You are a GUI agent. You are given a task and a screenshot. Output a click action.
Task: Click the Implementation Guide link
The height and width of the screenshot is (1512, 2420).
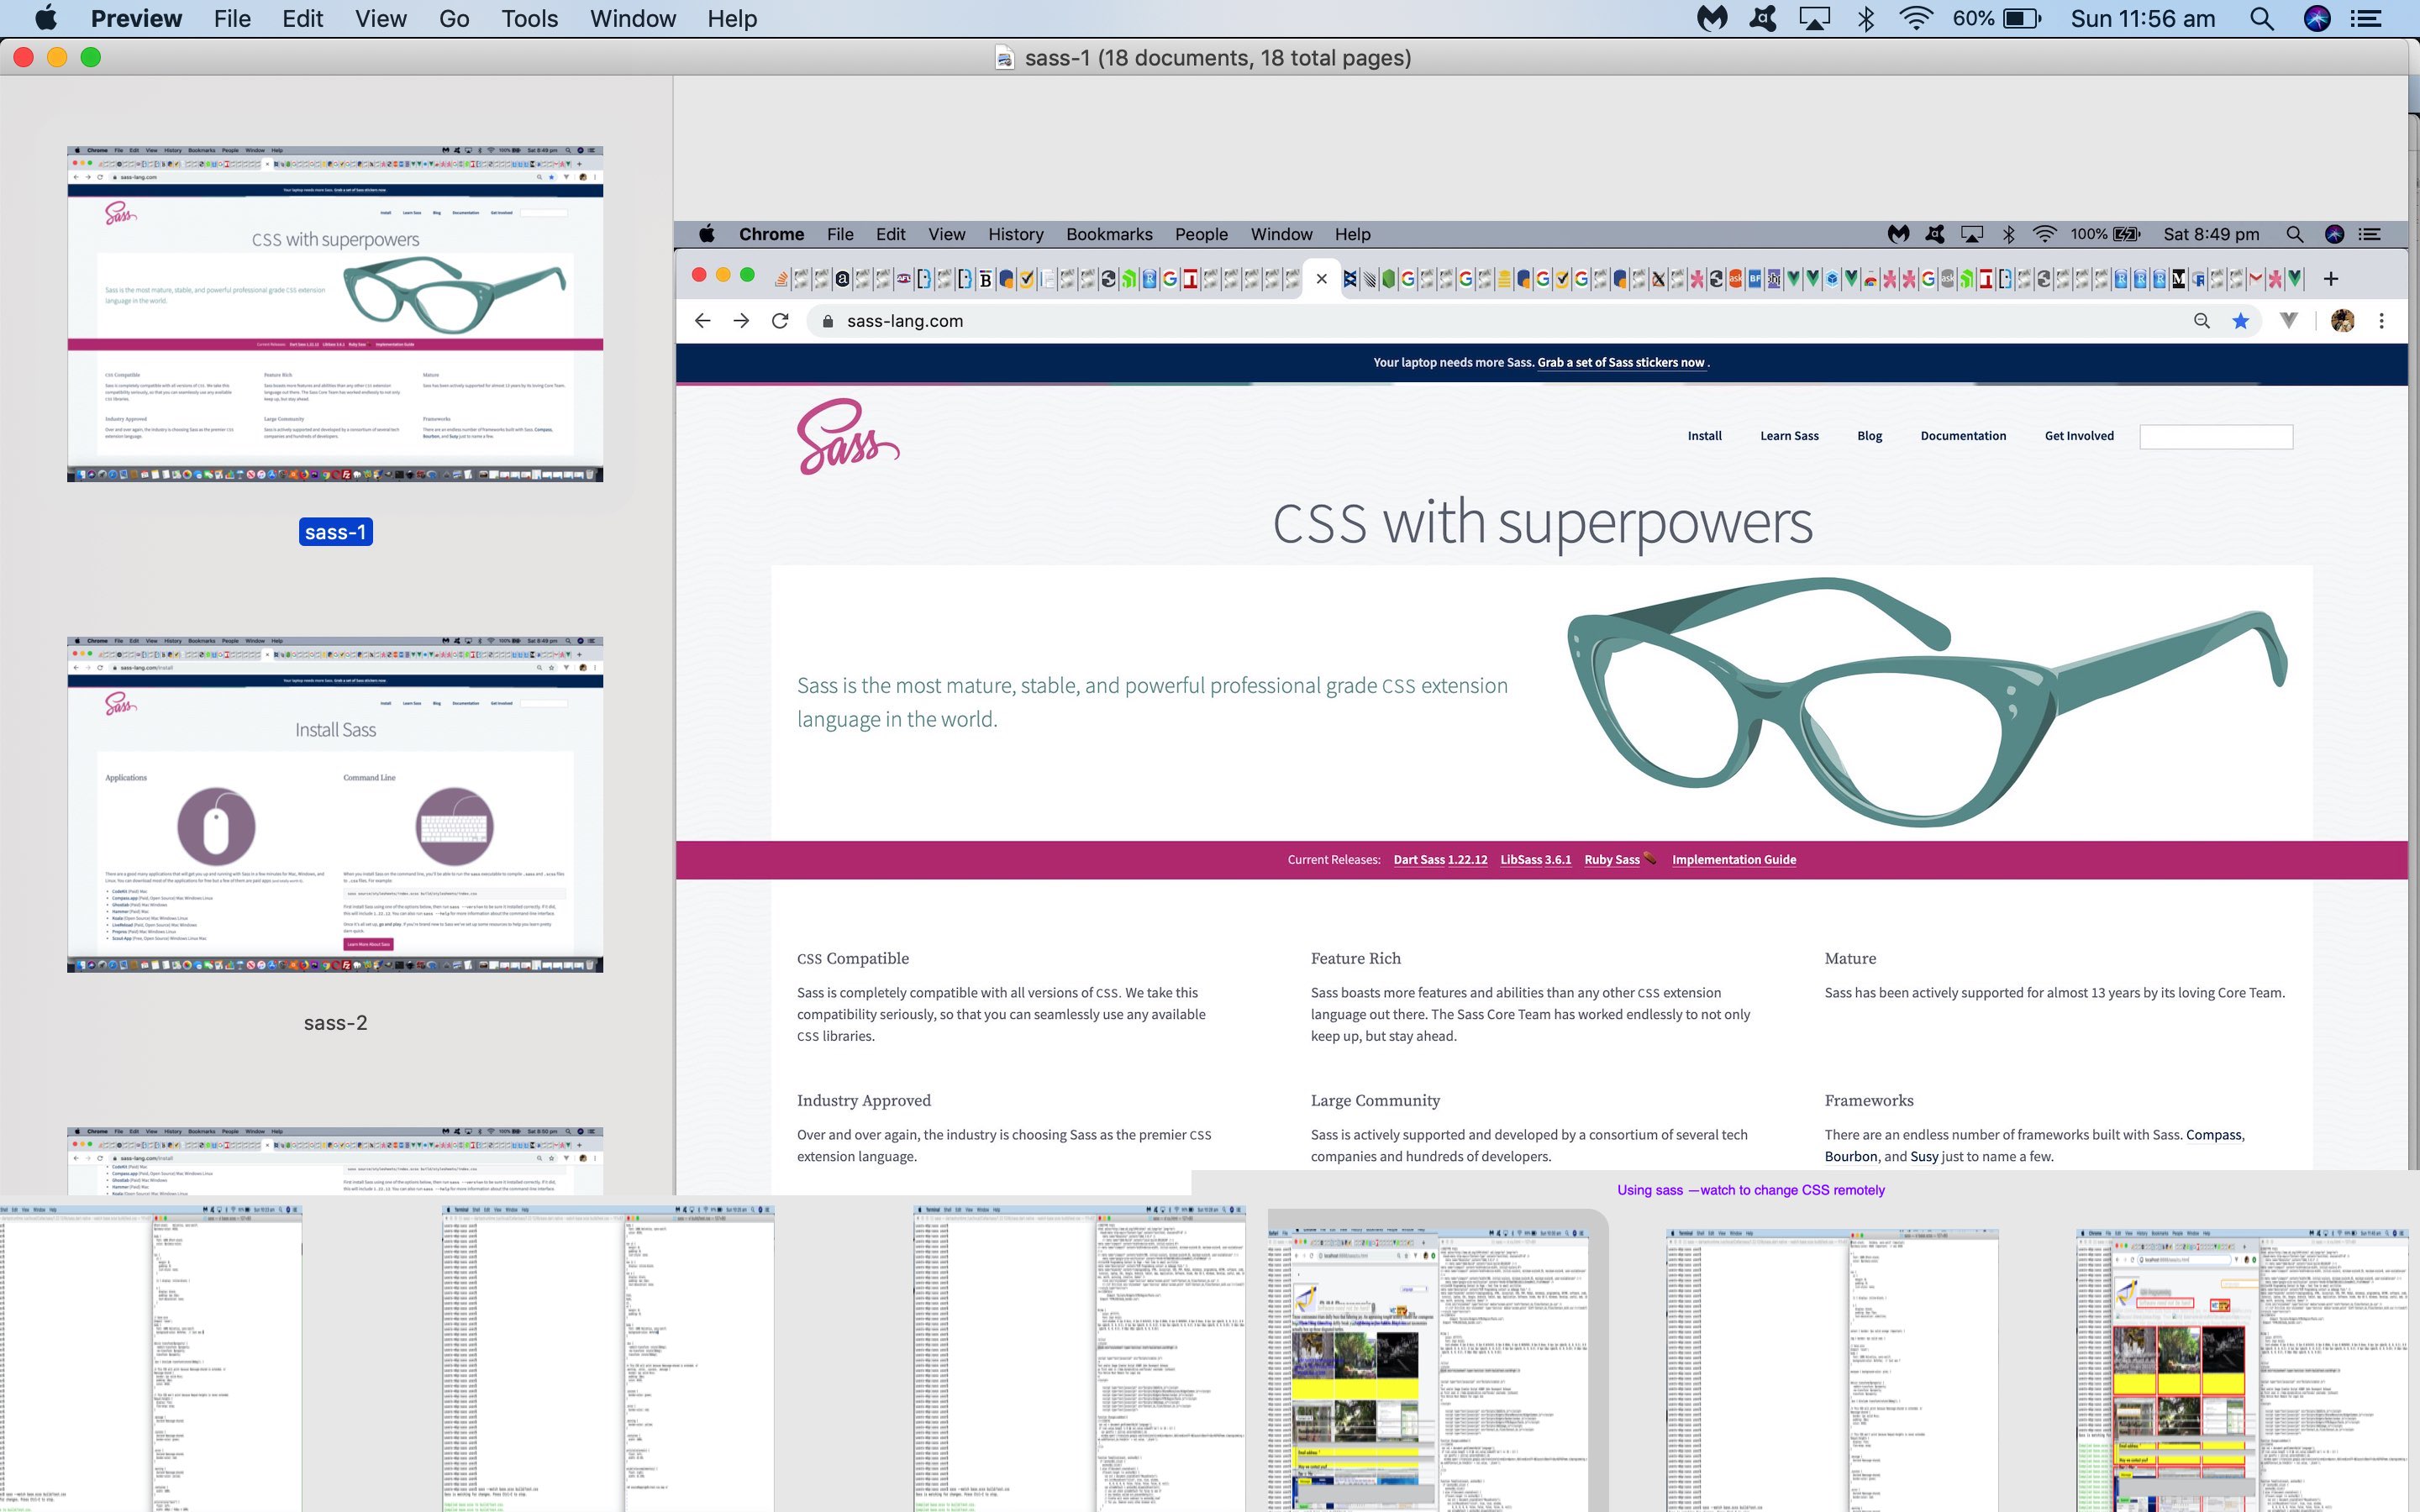click(1733, 860)
